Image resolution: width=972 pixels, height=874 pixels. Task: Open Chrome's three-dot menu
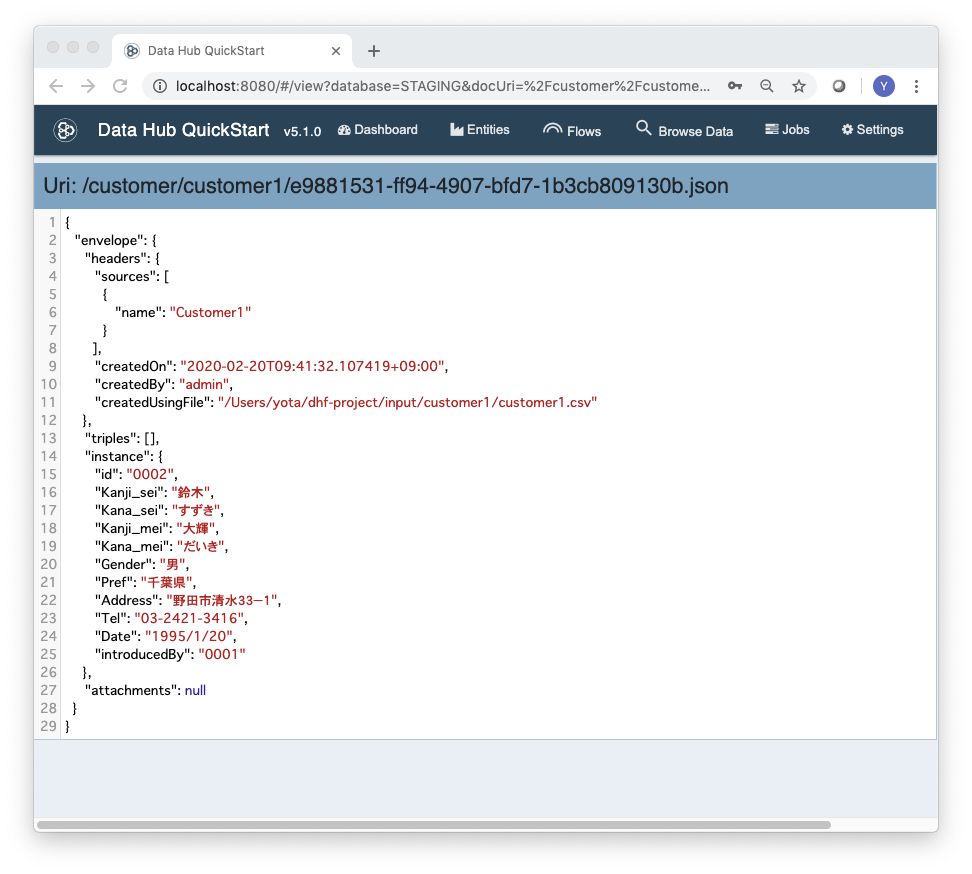pos(916,86)
